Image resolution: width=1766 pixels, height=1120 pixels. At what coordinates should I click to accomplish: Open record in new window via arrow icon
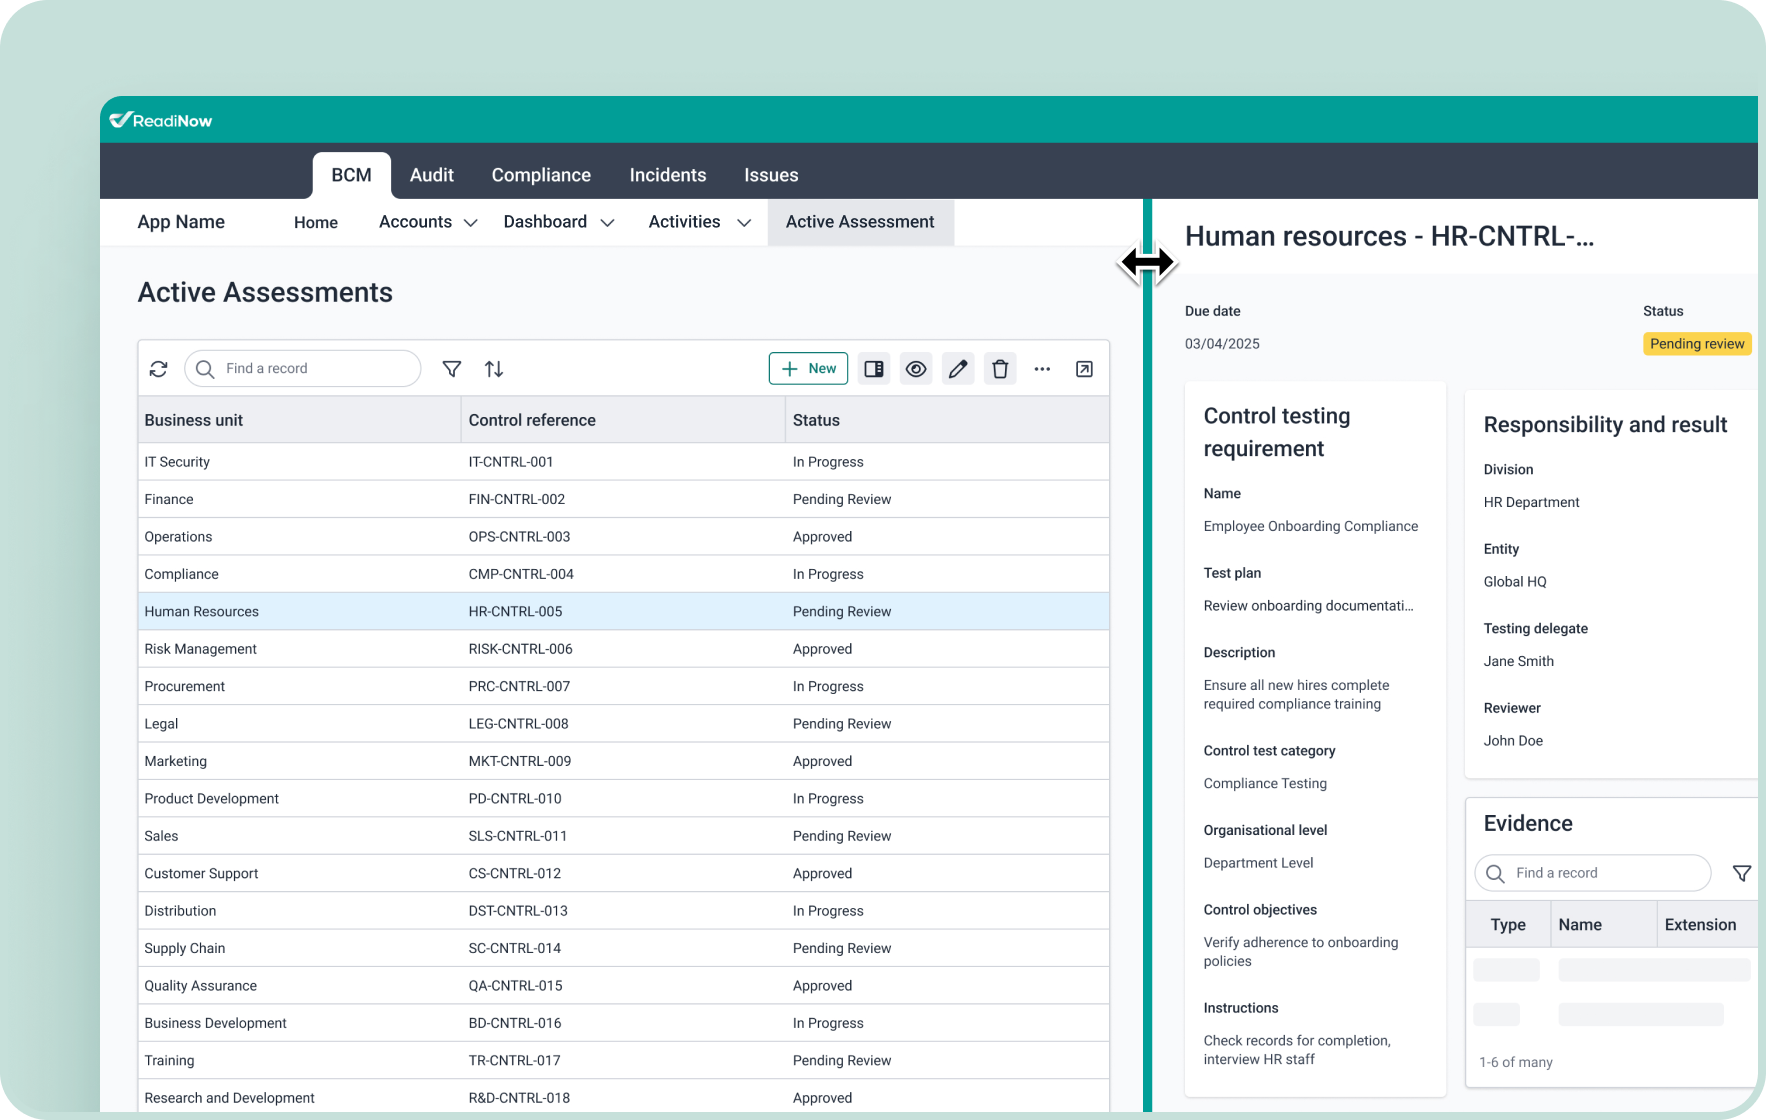pyautogui.click(x=1083, y=368)
